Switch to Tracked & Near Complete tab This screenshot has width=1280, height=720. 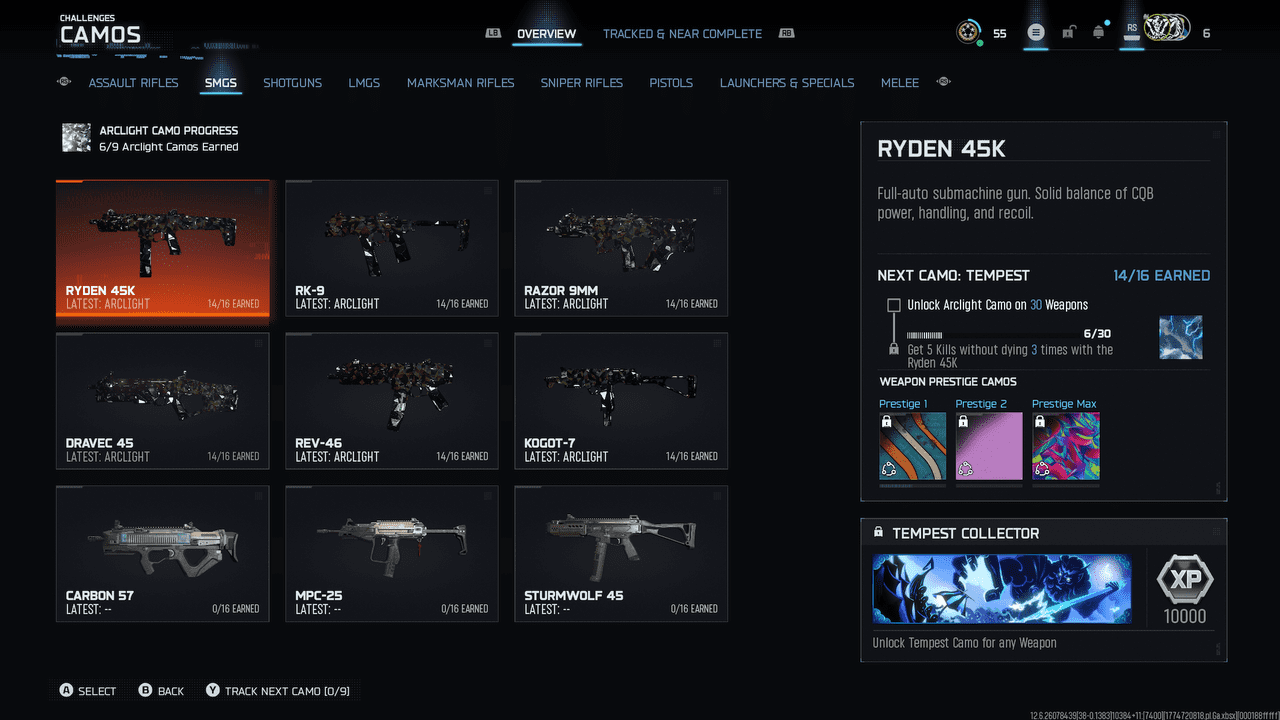682,34
